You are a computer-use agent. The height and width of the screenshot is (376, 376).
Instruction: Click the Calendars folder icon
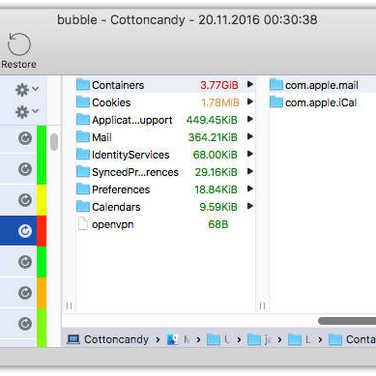pos(83,206)
